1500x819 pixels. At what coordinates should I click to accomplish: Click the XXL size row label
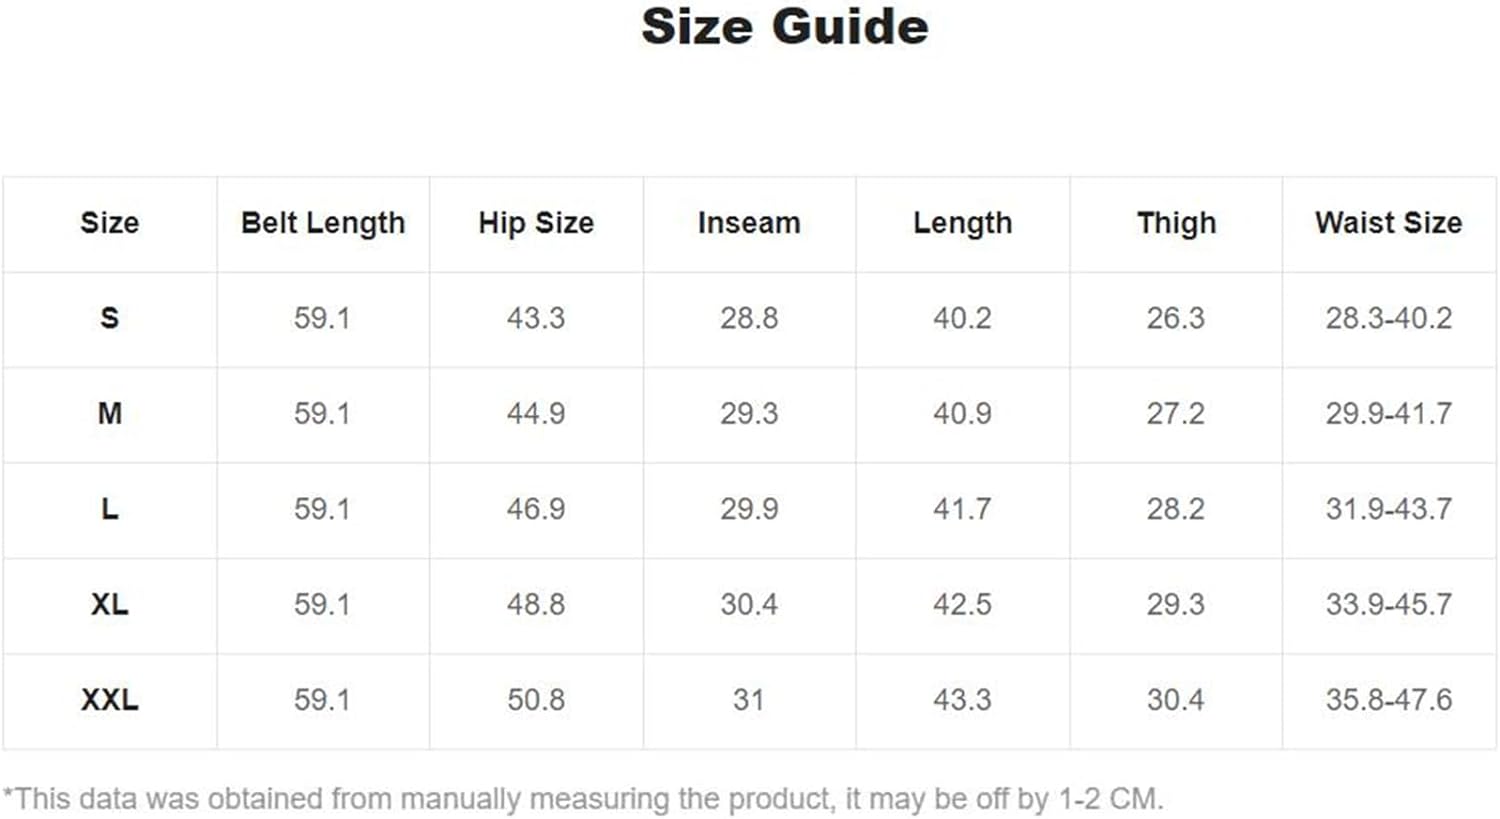(109, 699)
